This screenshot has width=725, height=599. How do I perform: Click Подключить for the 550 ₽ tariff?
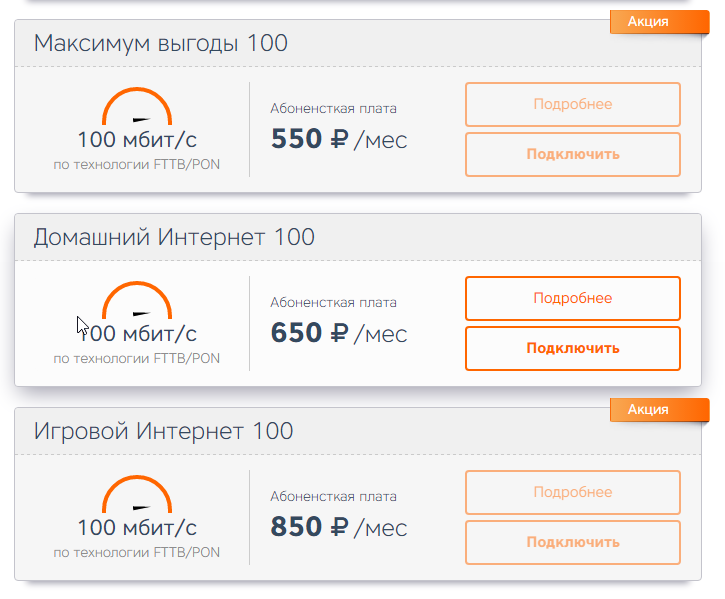[x=573, y=154]
